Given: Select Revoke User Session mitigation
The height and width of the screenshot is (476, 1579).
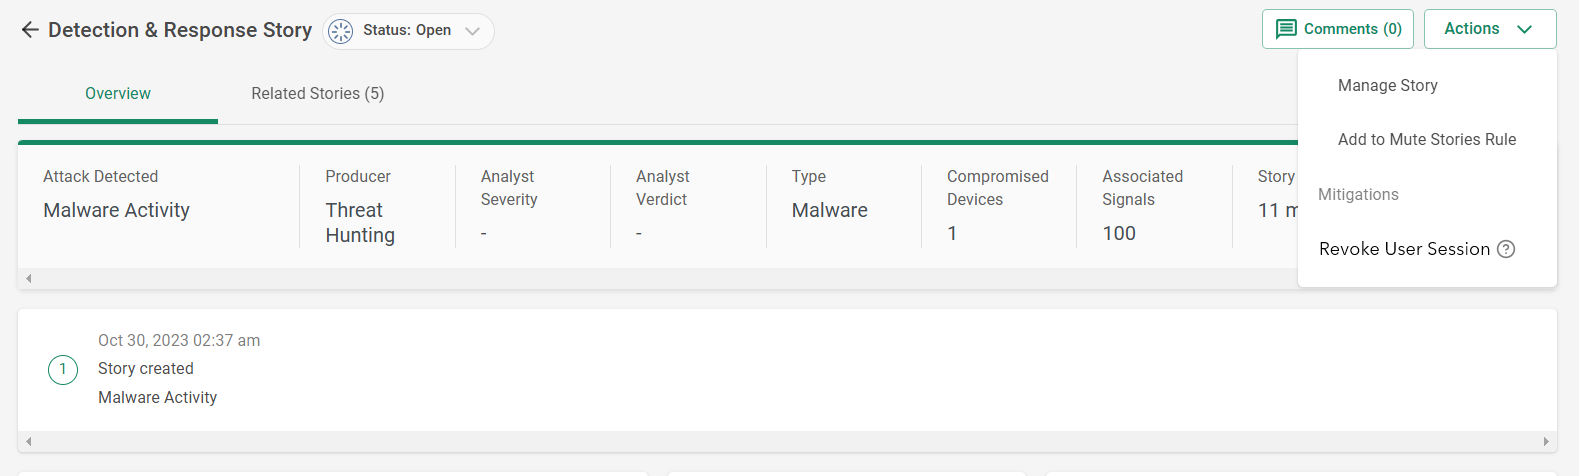Looking at the screenshot, I should click(1405, 249).
